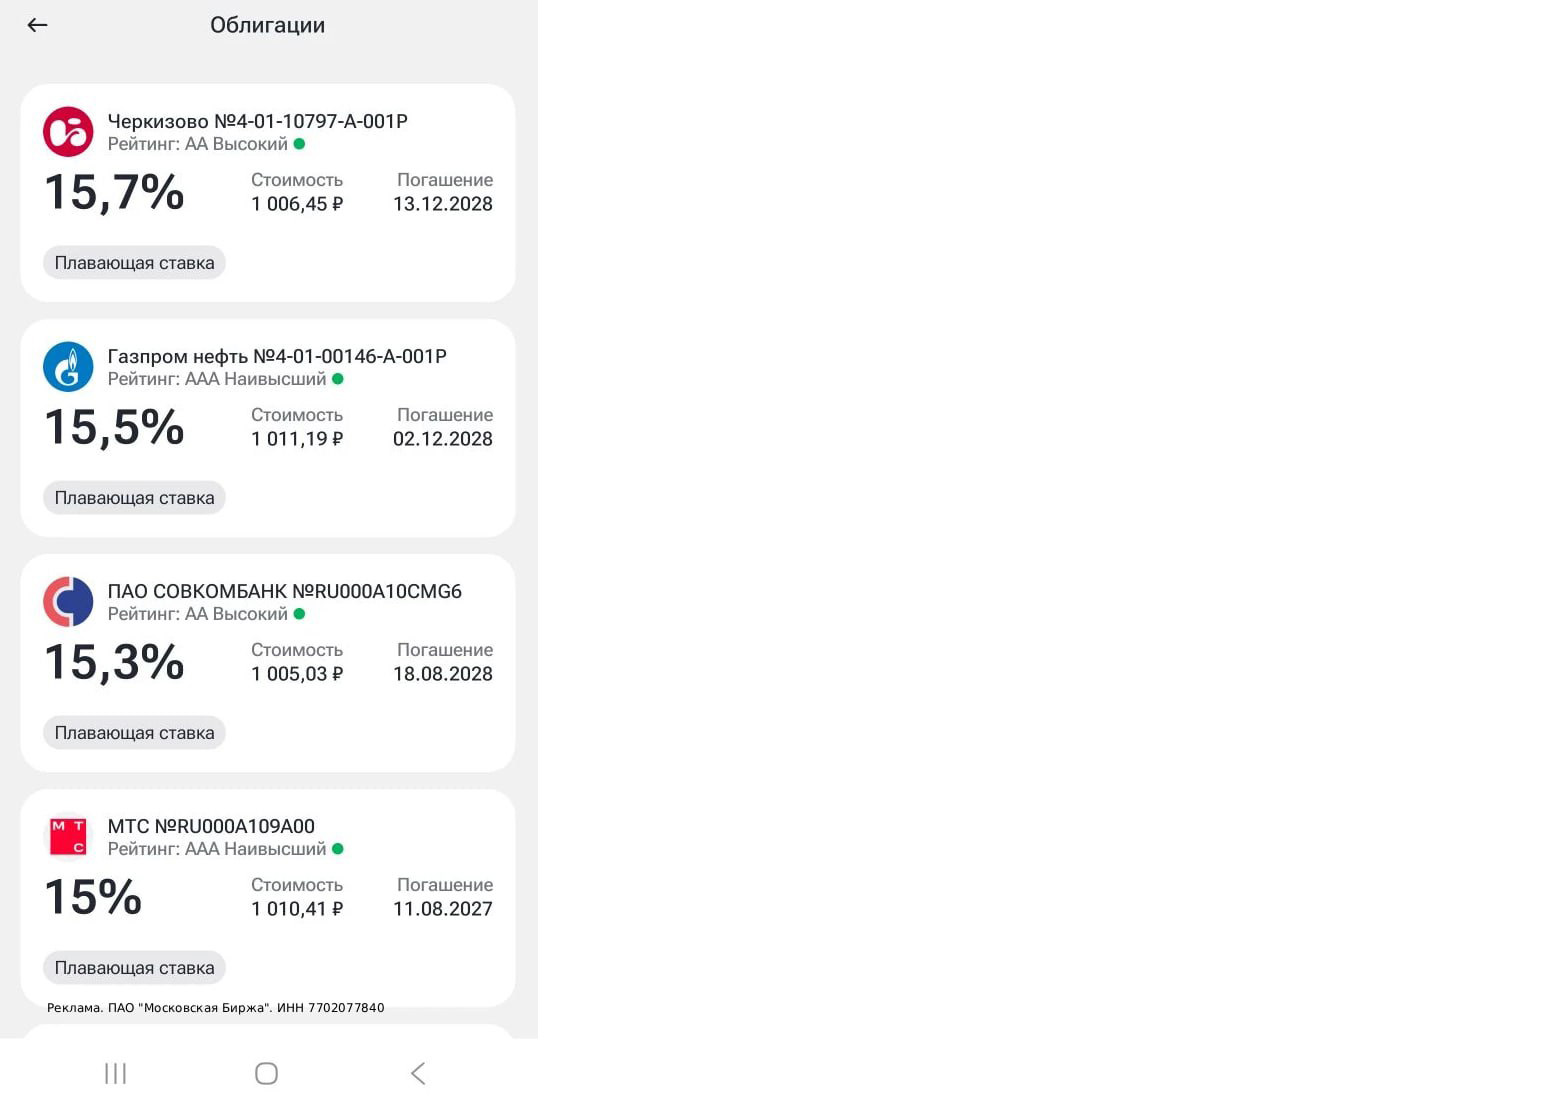Tap Плавающая ставка tag on Черкизово card
The image size is (1544, 1100).
click(x=134, y=263)
